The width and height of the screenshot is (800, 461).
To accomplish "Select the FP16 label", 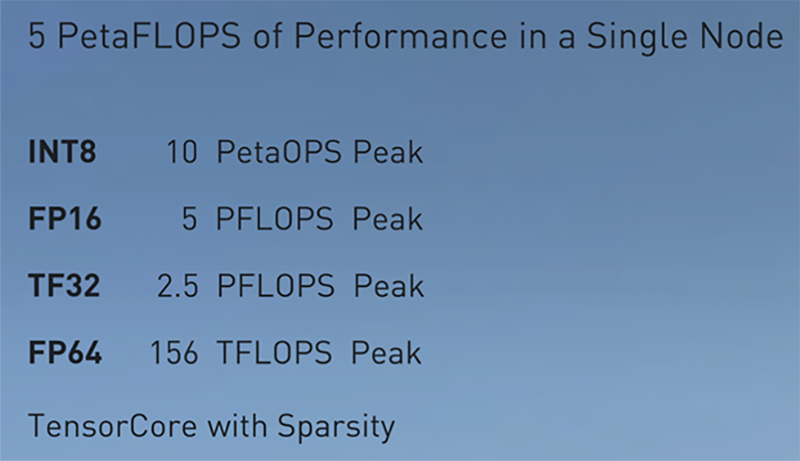I will click(65, 219).
